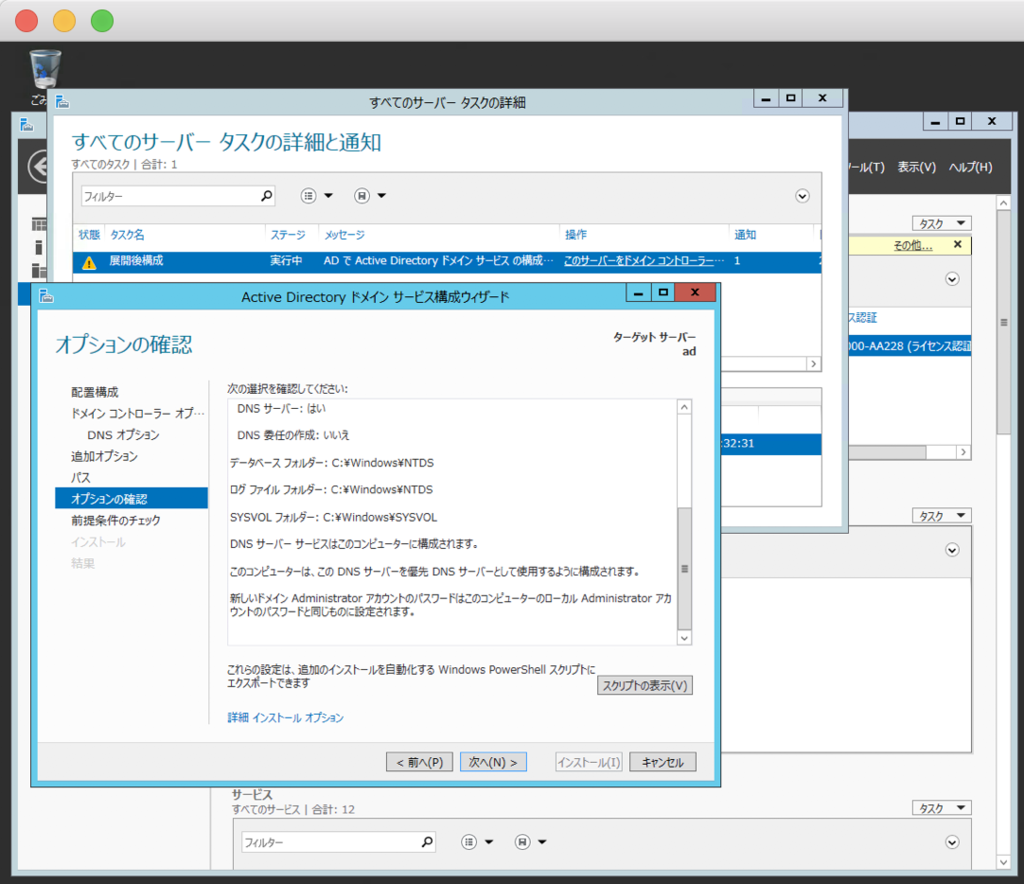
Task: Select オプションの確認 wizard step
Action: pos(131,498)
